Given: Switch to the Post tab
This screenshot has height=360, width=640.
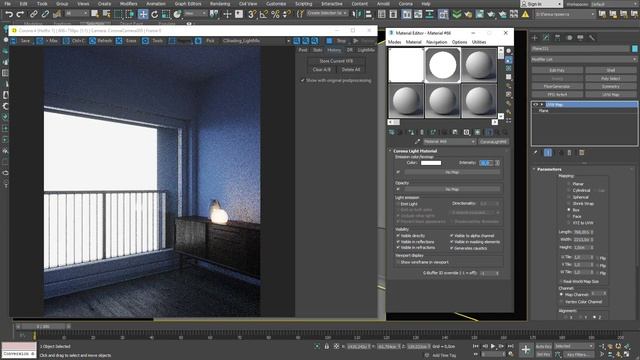Looking at the screenshot, I should pos(303,50).
